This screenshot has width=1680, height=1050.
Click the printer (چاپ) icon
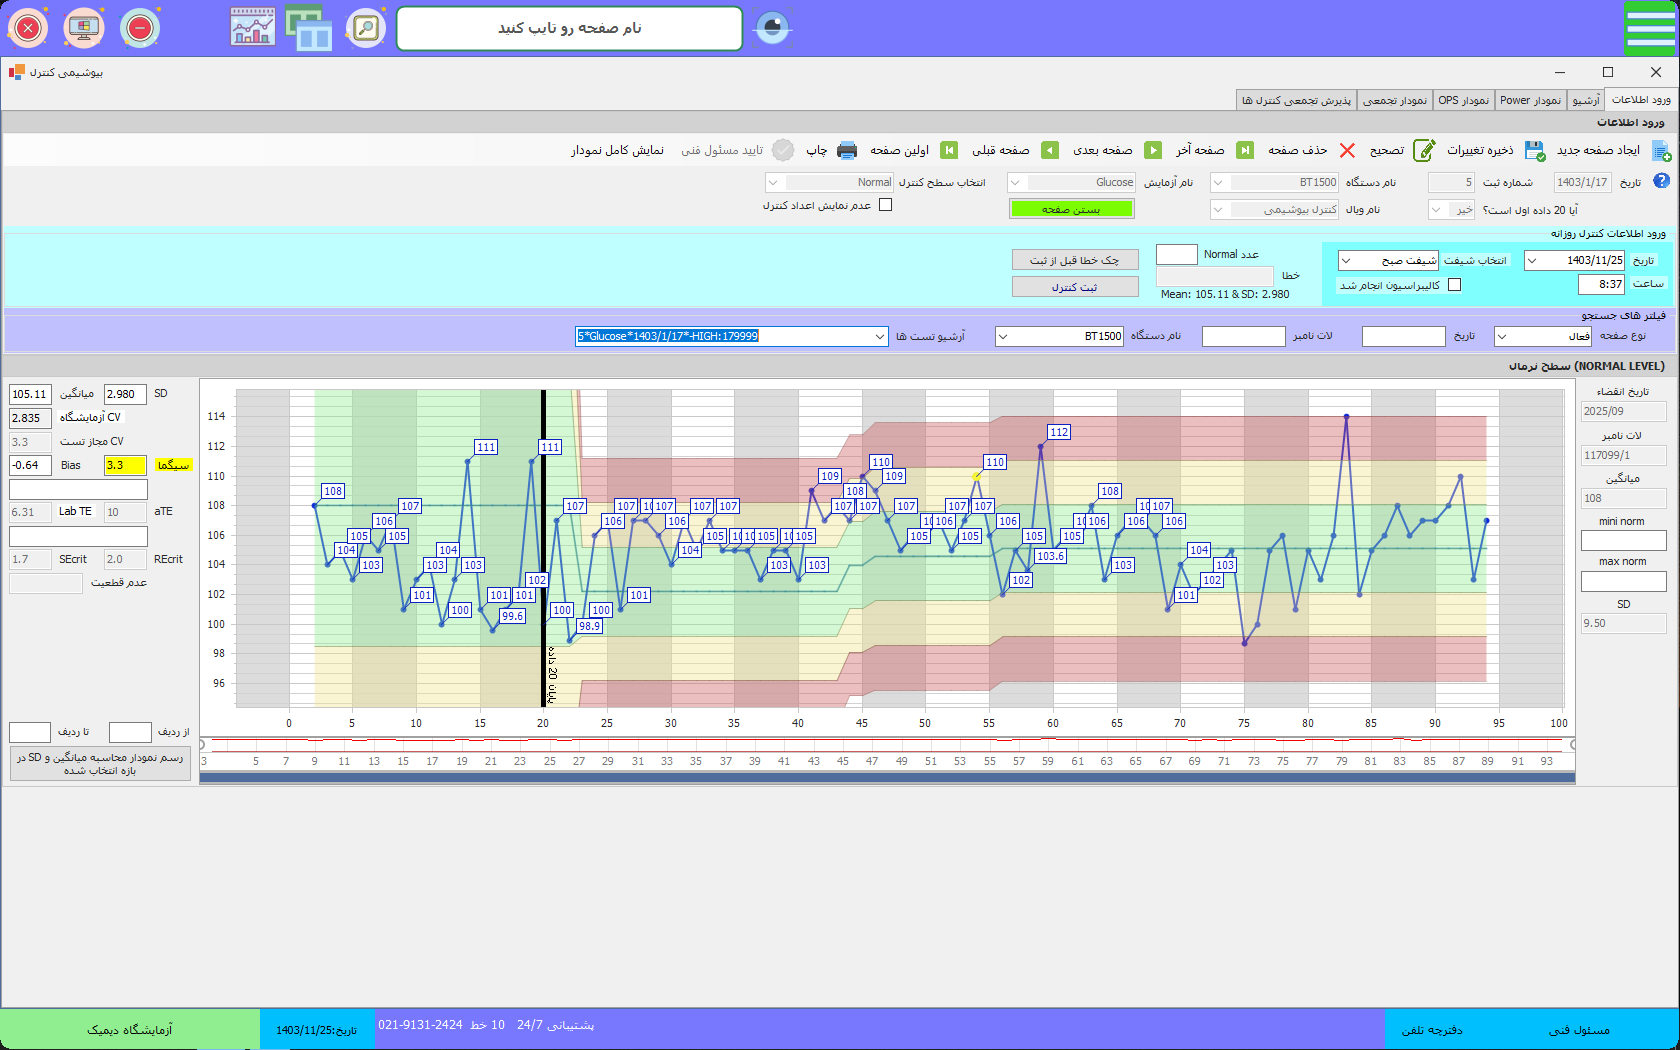click(847, 150)
